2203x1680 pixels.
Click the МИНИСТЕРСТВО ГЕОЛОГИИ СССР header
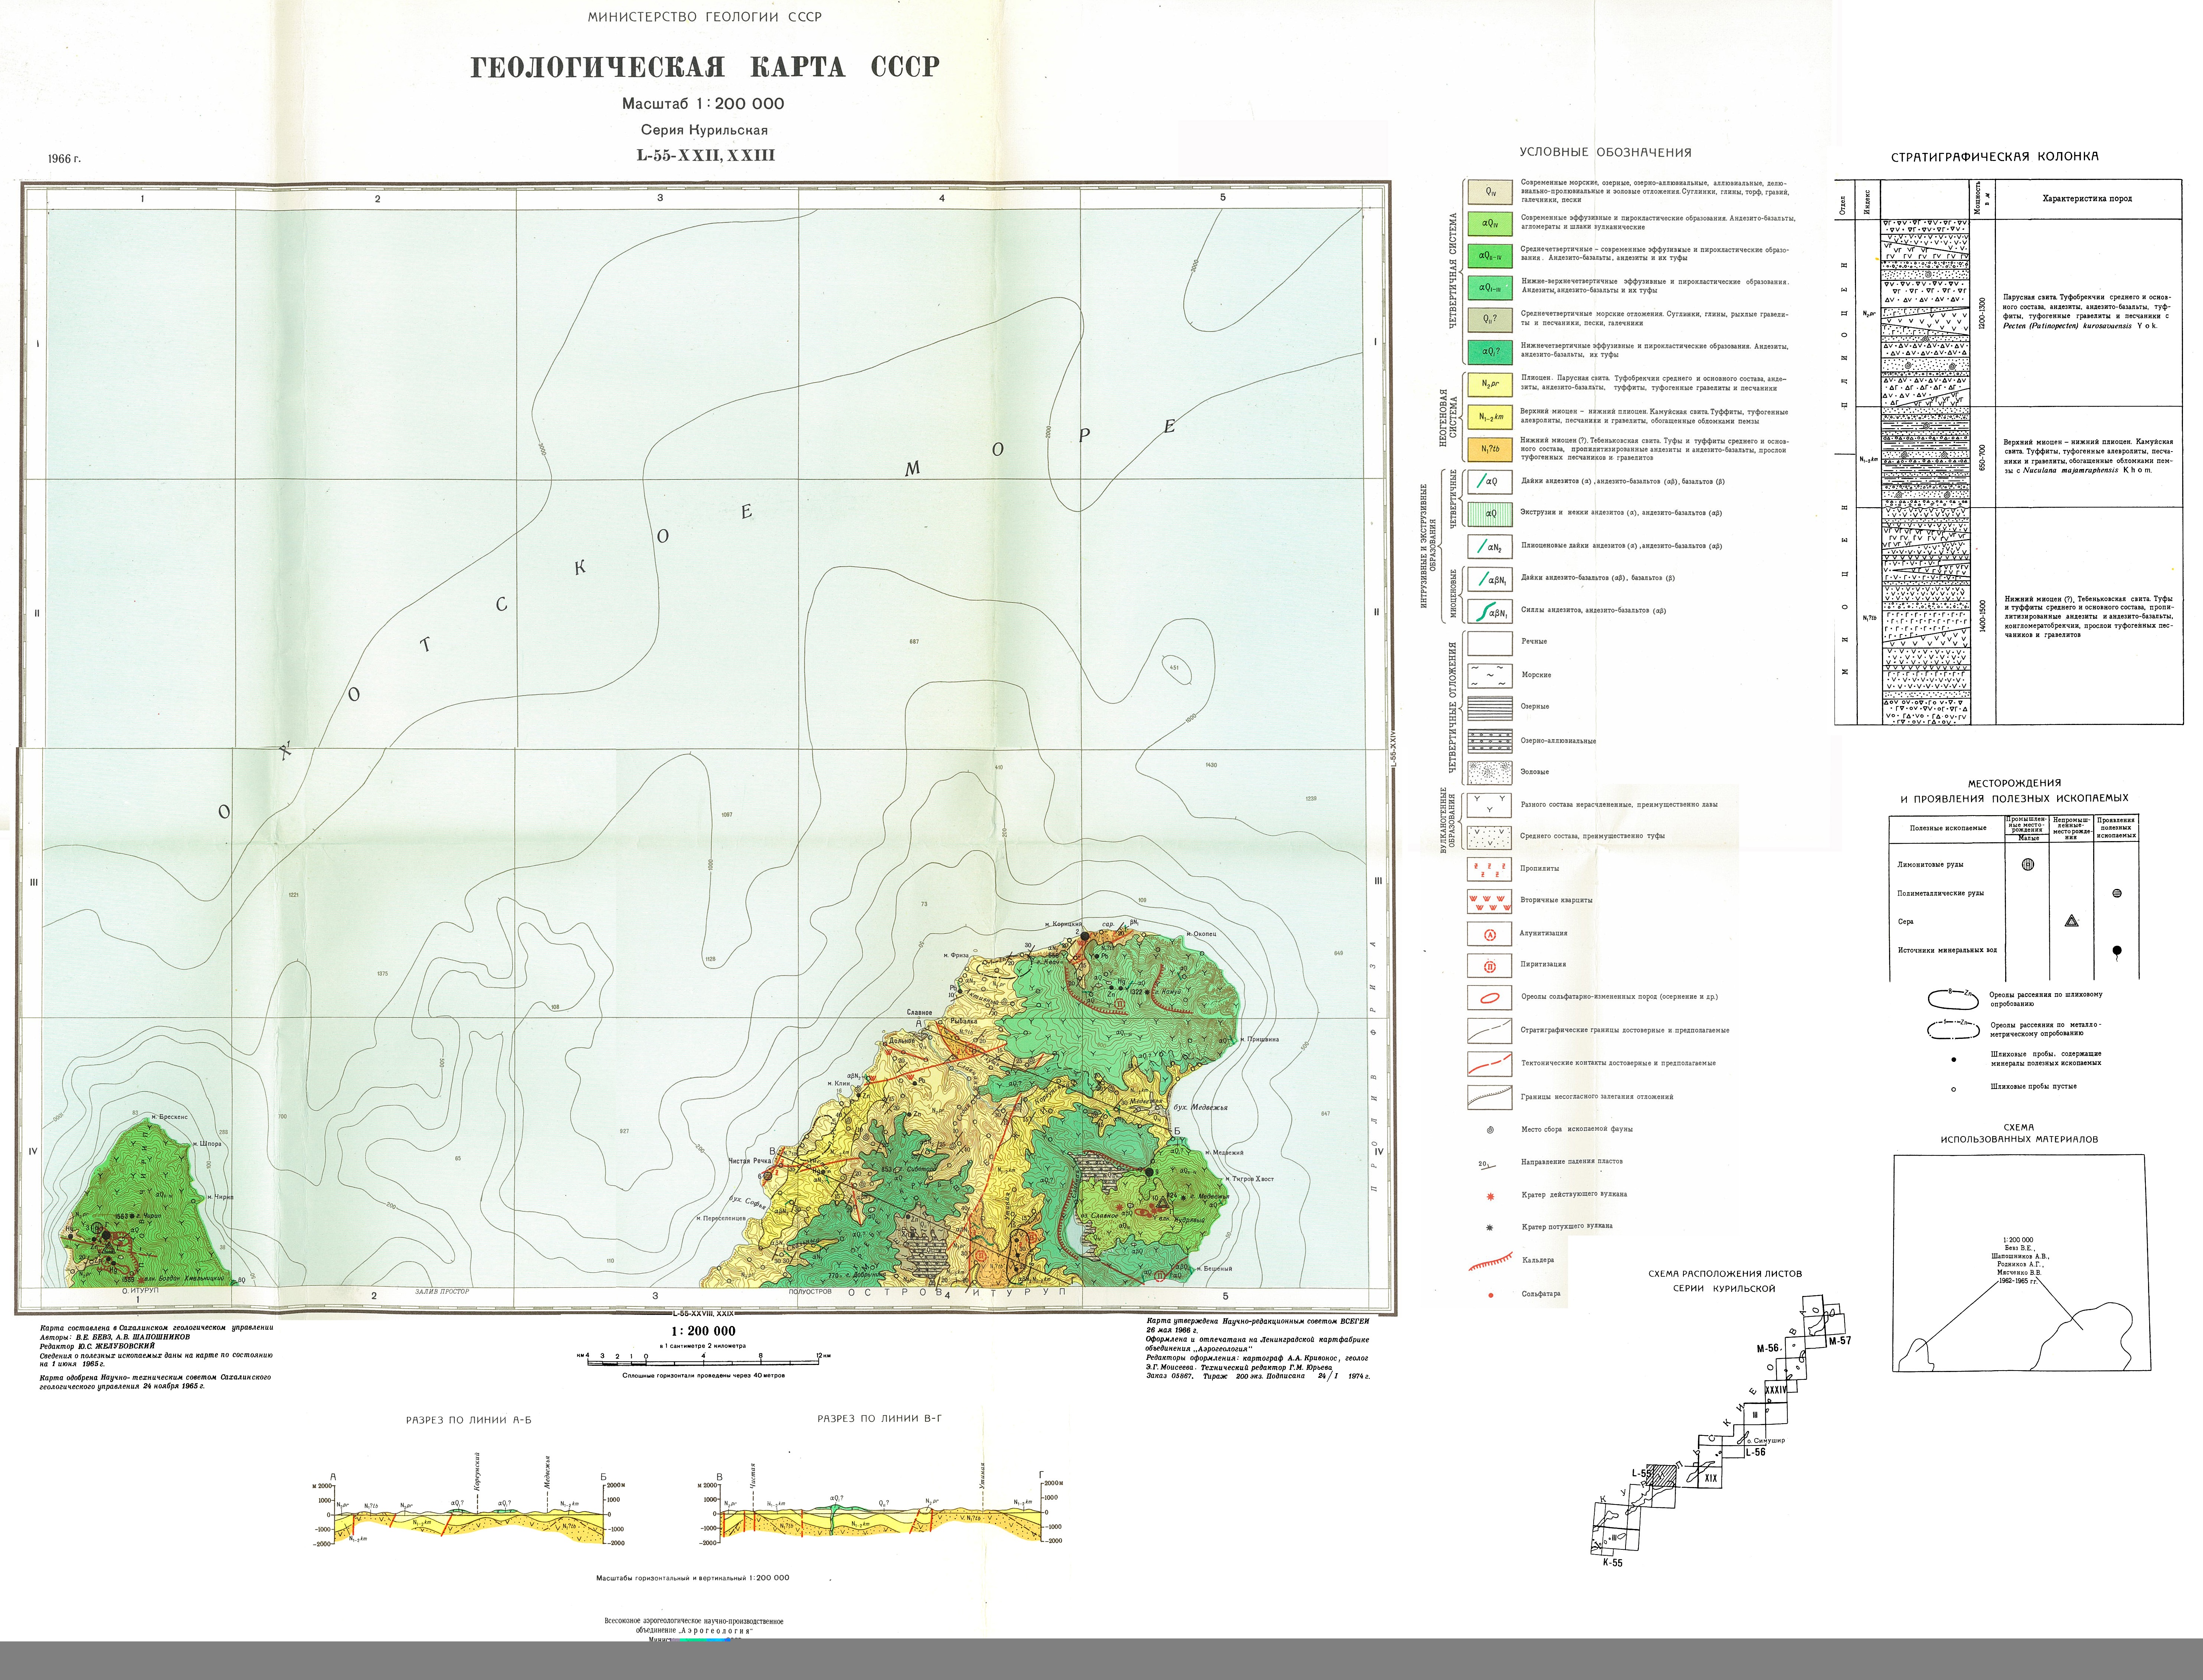click(x=705, y=17)
